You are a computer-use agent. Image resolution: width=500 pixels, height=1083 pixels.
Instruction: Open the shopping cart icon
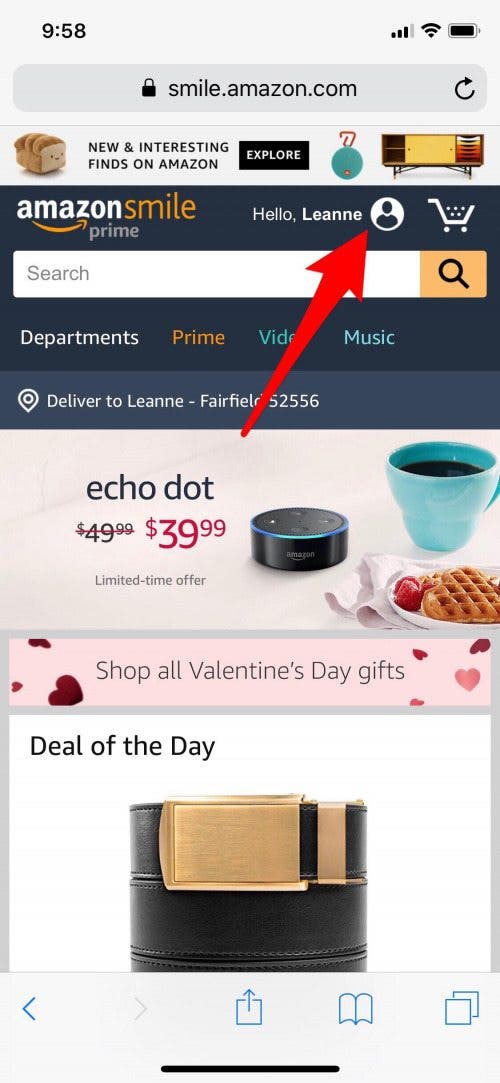(x=452, y=214)
